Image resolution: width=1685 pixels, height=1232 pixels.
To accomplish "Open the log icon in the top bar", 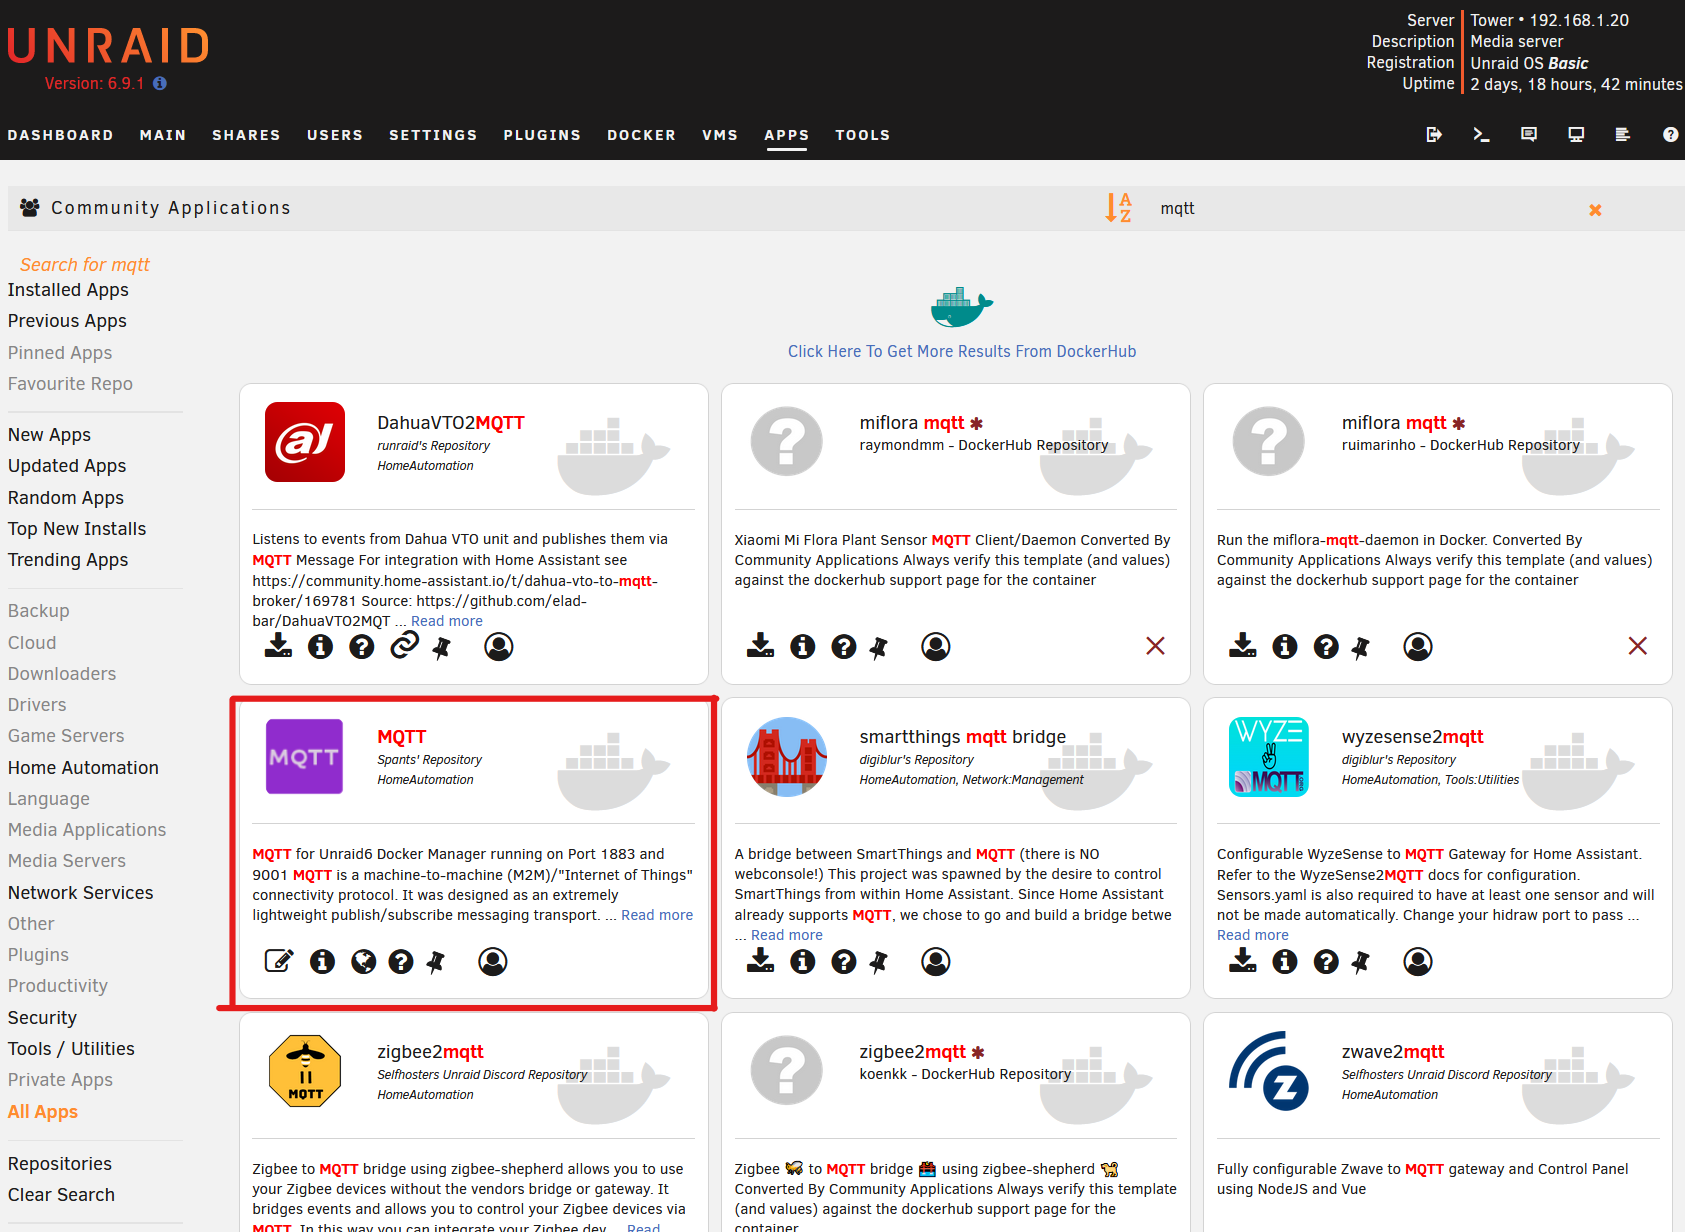I will tap(1623, 134).
